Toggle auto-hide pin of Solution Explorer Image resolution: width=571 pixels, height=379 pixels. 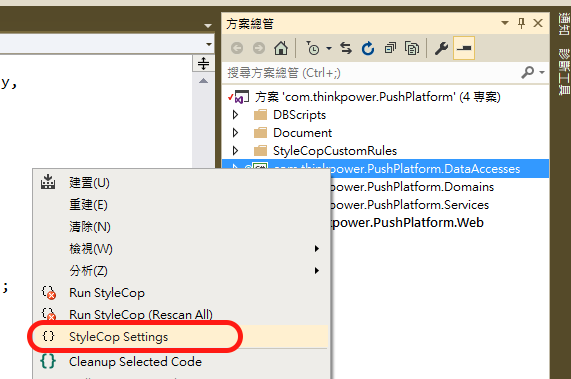click(521, 23)
